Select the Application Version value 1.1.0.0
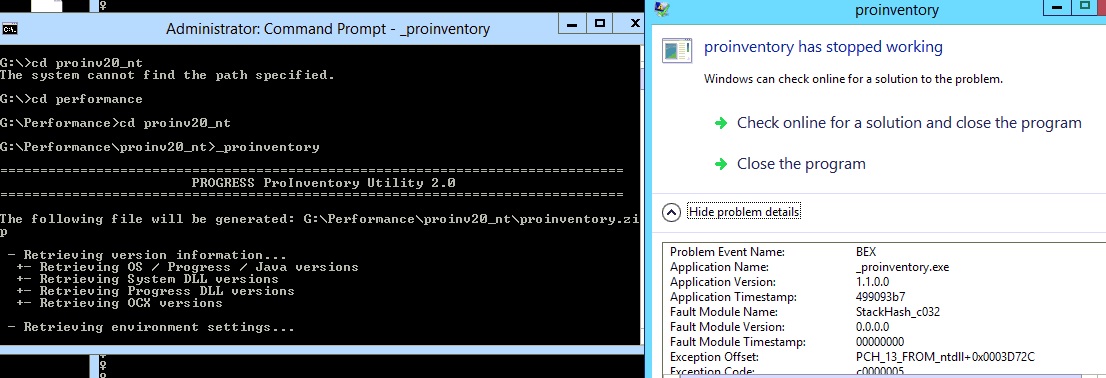The height and width of the screenshot is (378, 1106). pyautogui.click(x=872, y=282)
